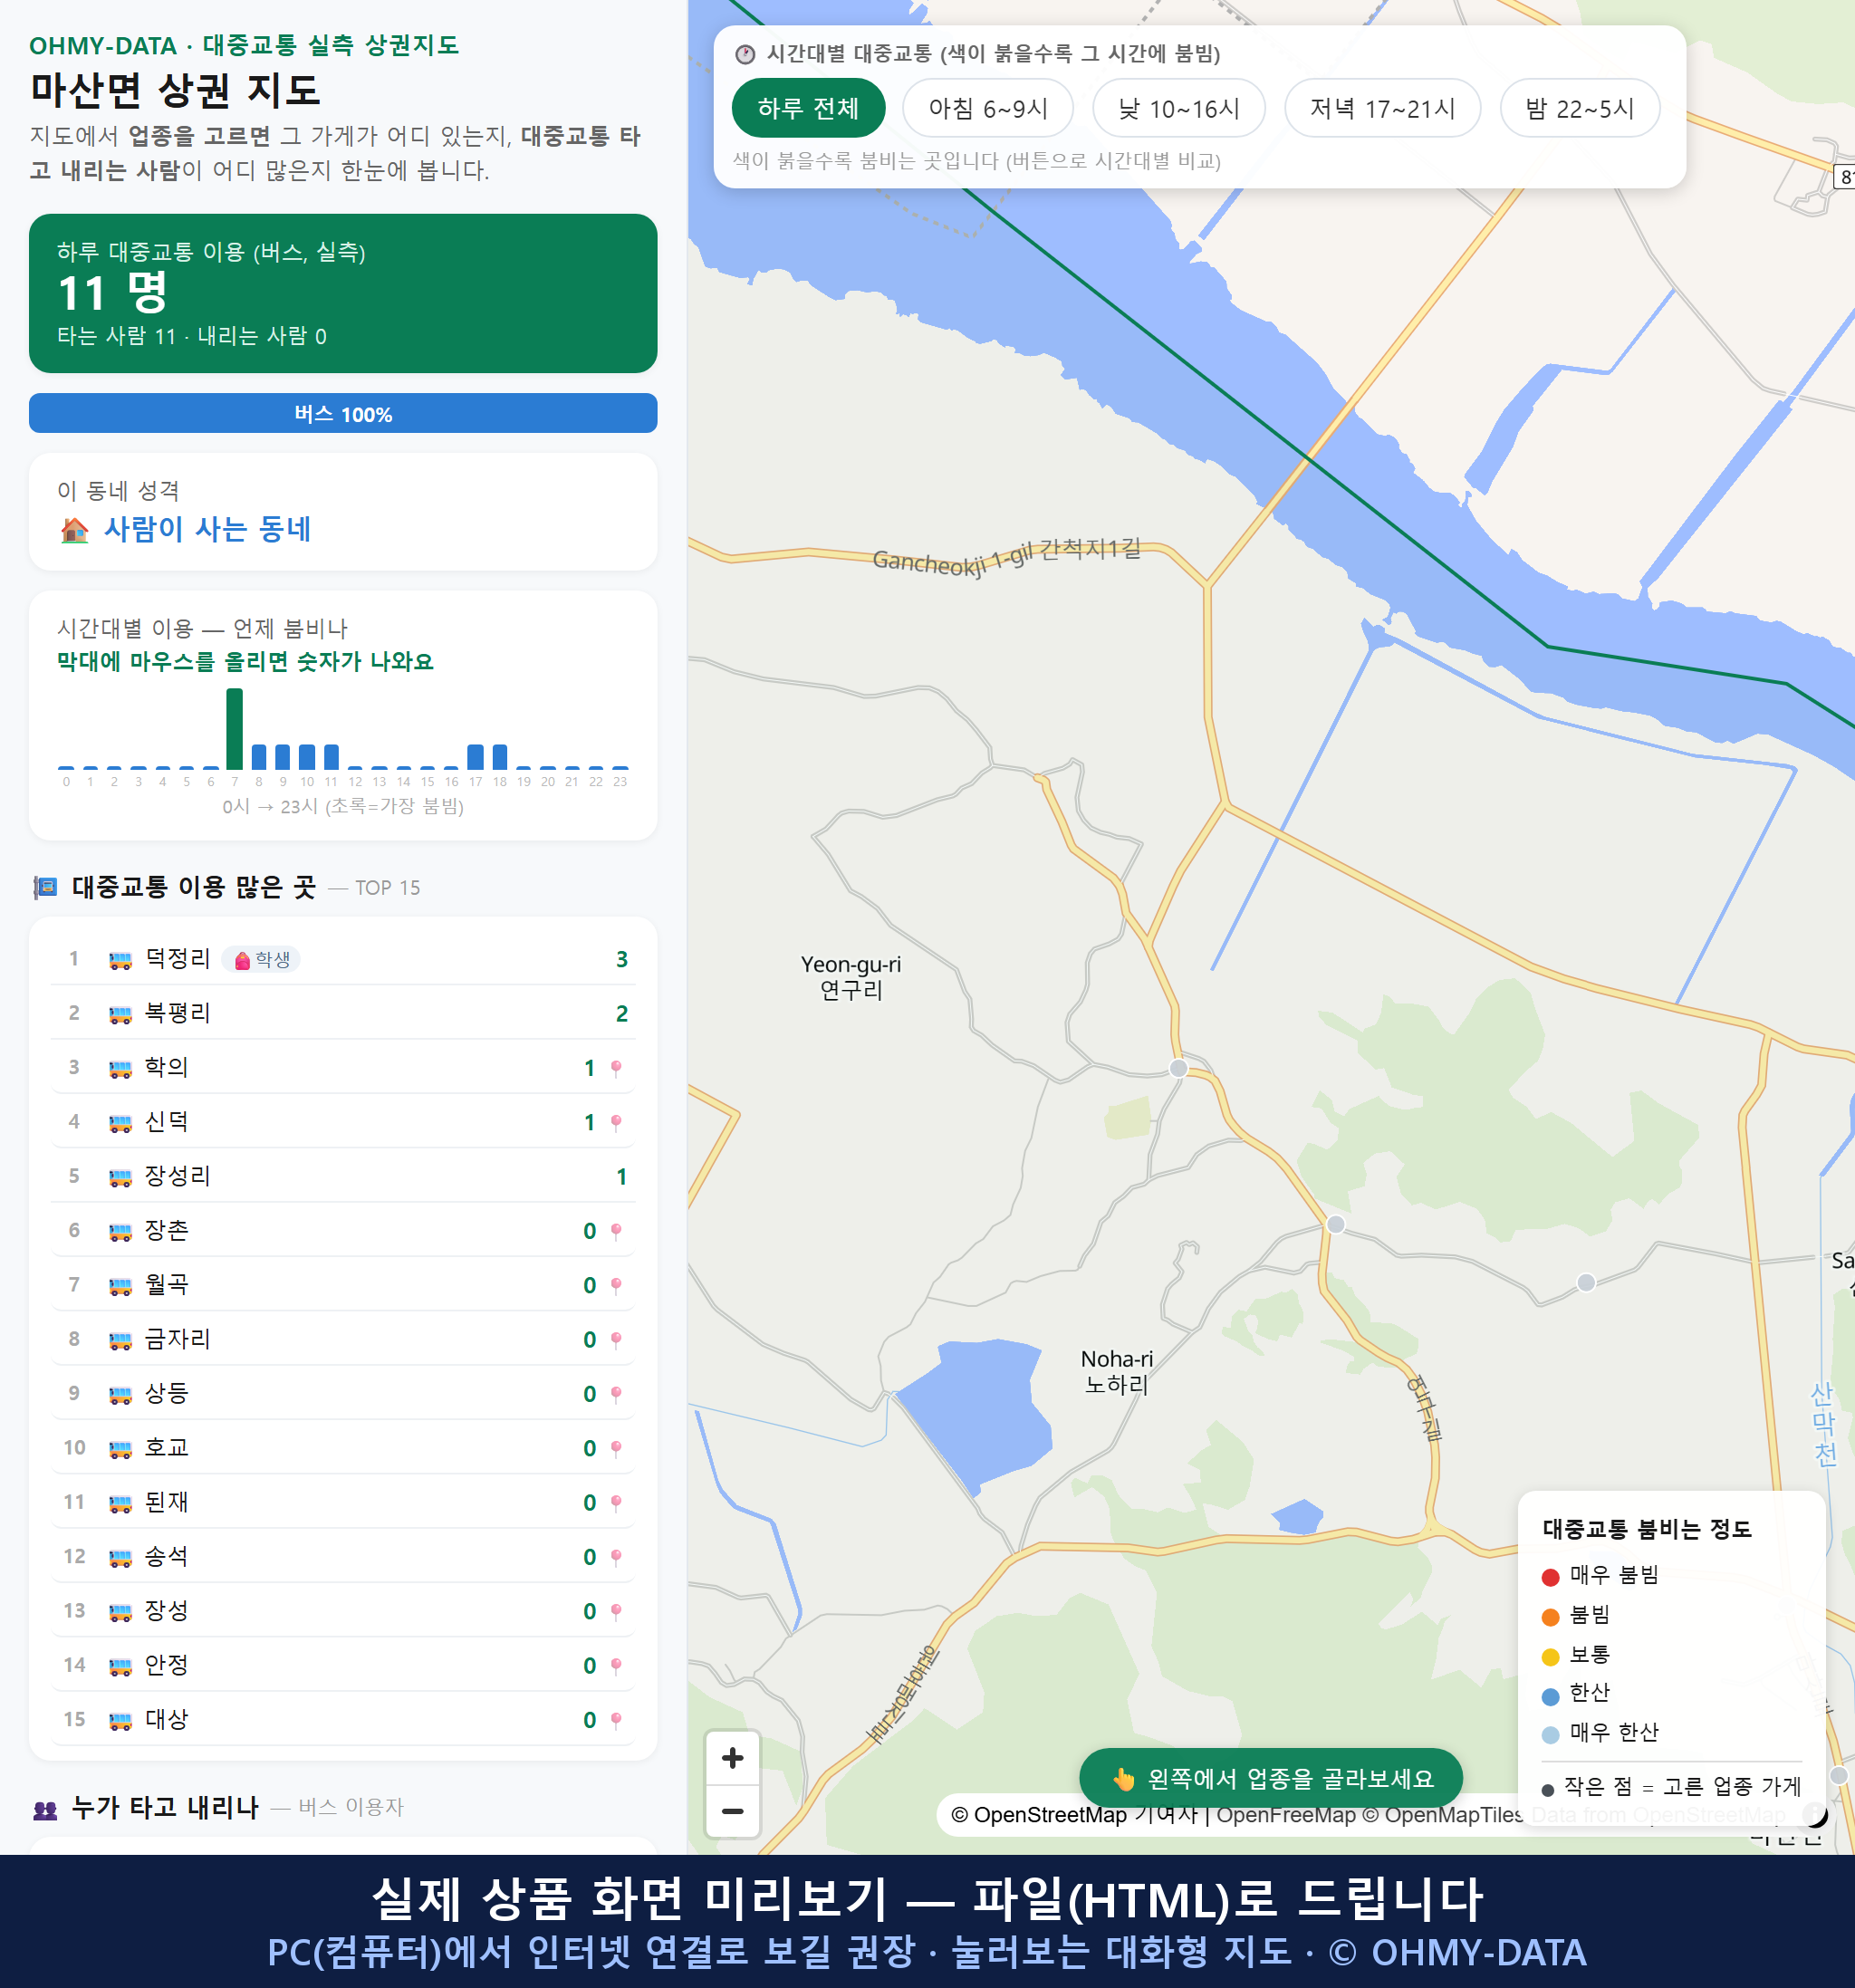This screenshot has height=1988, width=1855.
Task: Switch to 저녁 17~21시 time filter
Action: 1382,108
